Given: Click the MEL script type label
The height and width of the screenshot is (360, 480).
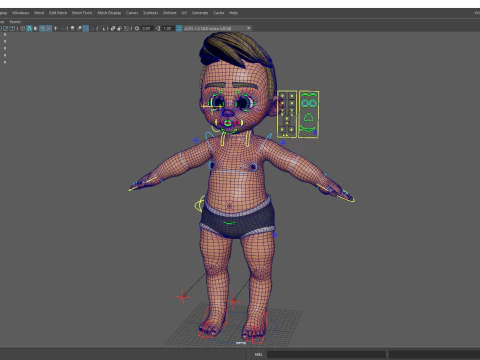Looking at the screenshot, I should pyautogui.click(x=259, y=354).
